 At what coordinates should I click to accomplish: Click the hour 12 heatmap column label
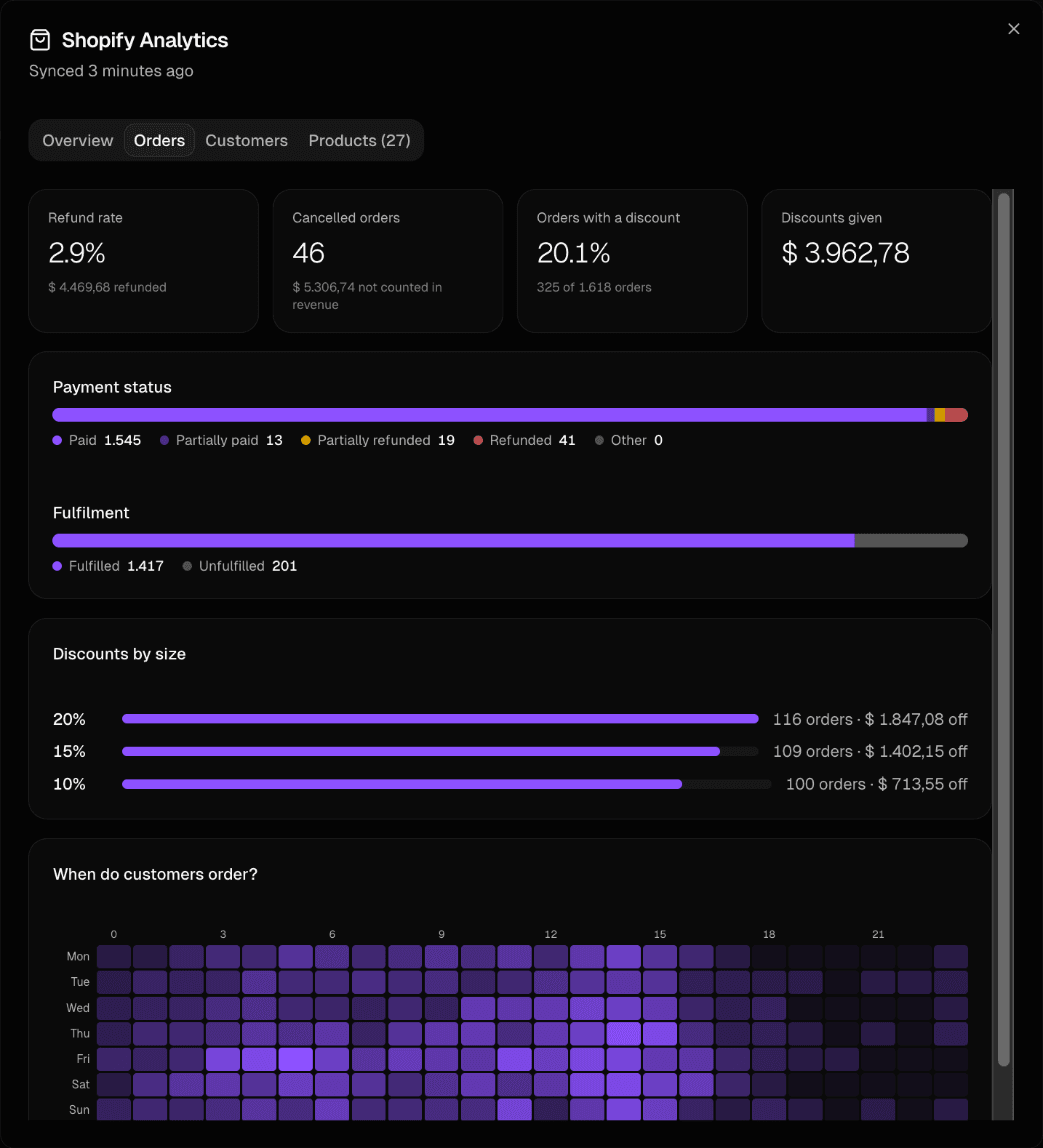[x=551, y=935]
